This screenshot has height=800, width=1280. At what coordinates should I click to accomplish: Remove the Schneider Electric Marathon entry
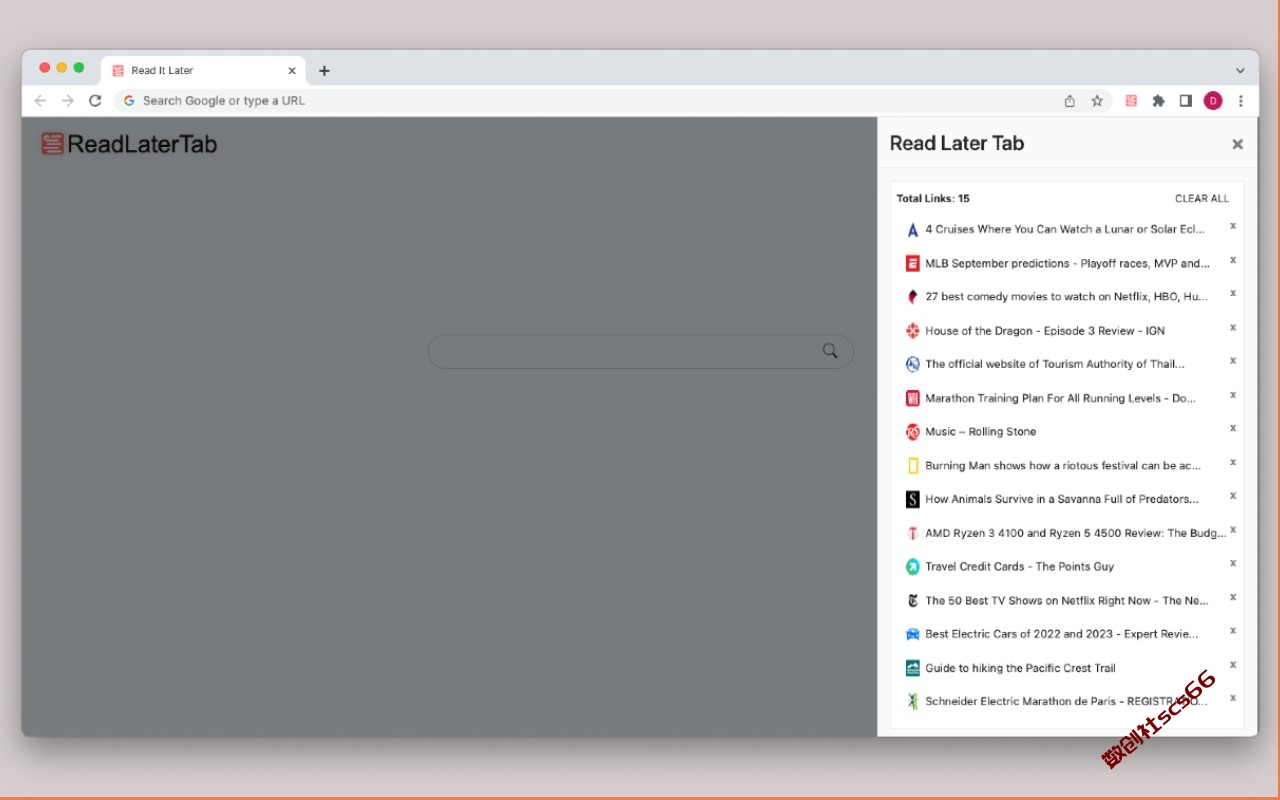pos(1233,698)
